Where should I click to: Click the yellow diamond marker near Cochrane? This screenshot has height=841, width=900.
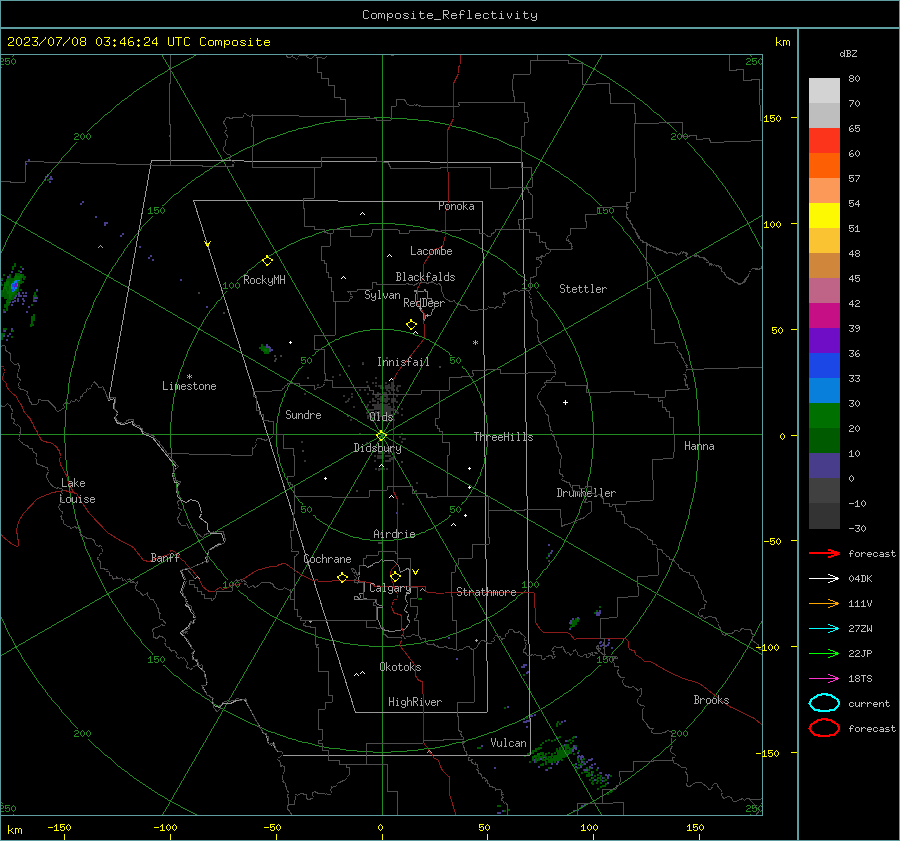pos(342,577)
